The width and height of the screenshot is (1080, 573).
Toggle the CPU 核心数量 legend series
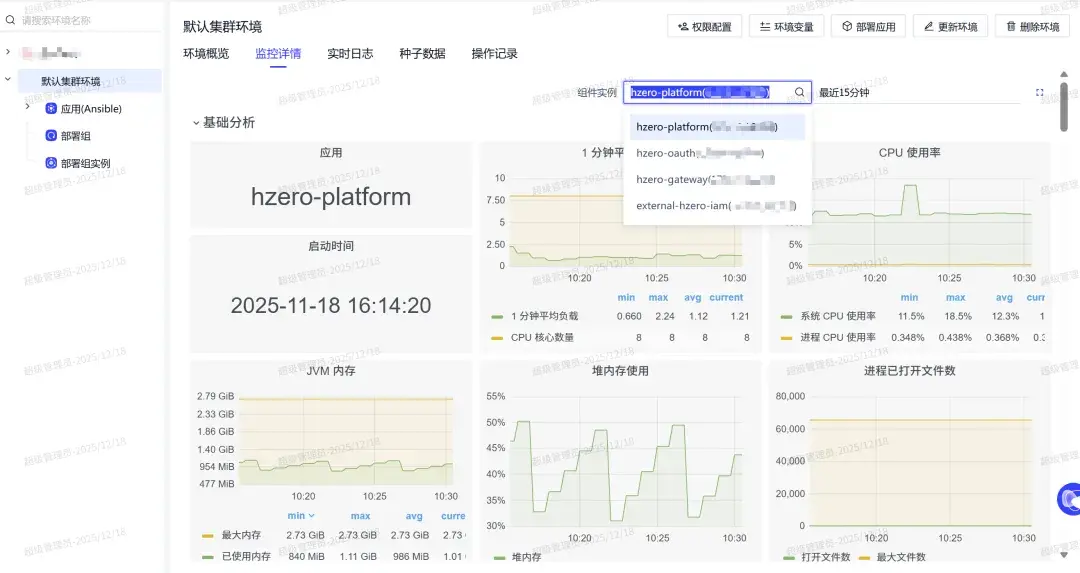pyautogui.click(x=542, y=337)
